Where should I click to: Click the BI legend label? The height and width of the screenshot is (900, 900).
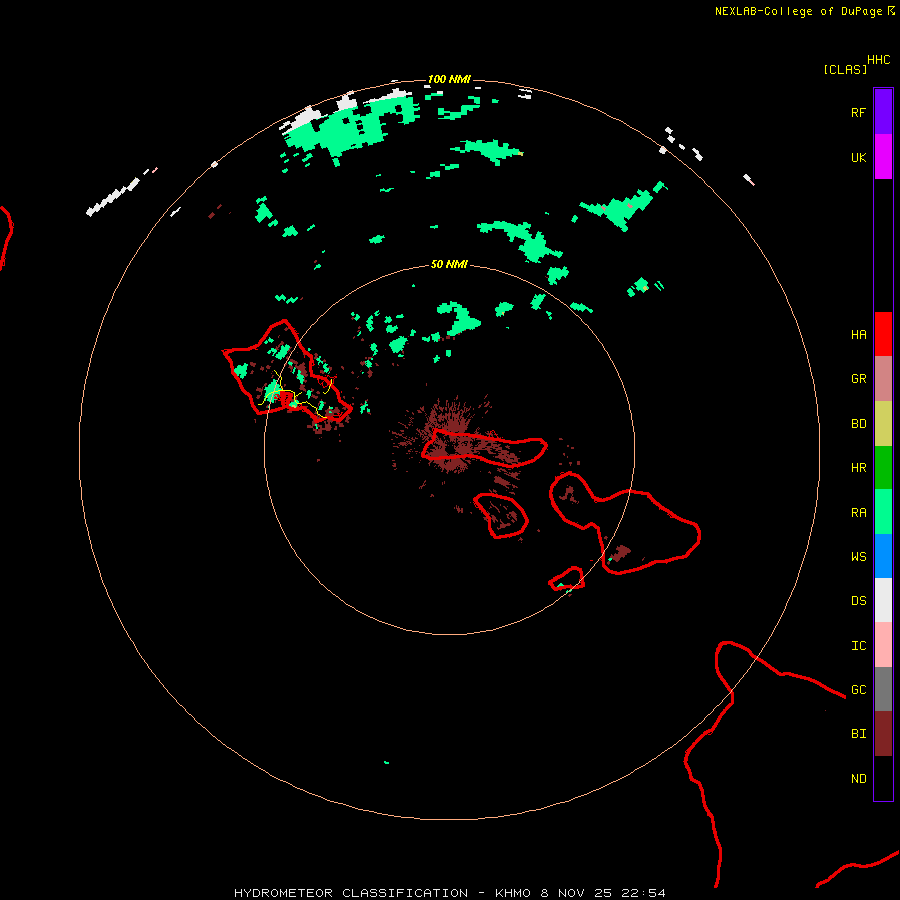point(859,734)
